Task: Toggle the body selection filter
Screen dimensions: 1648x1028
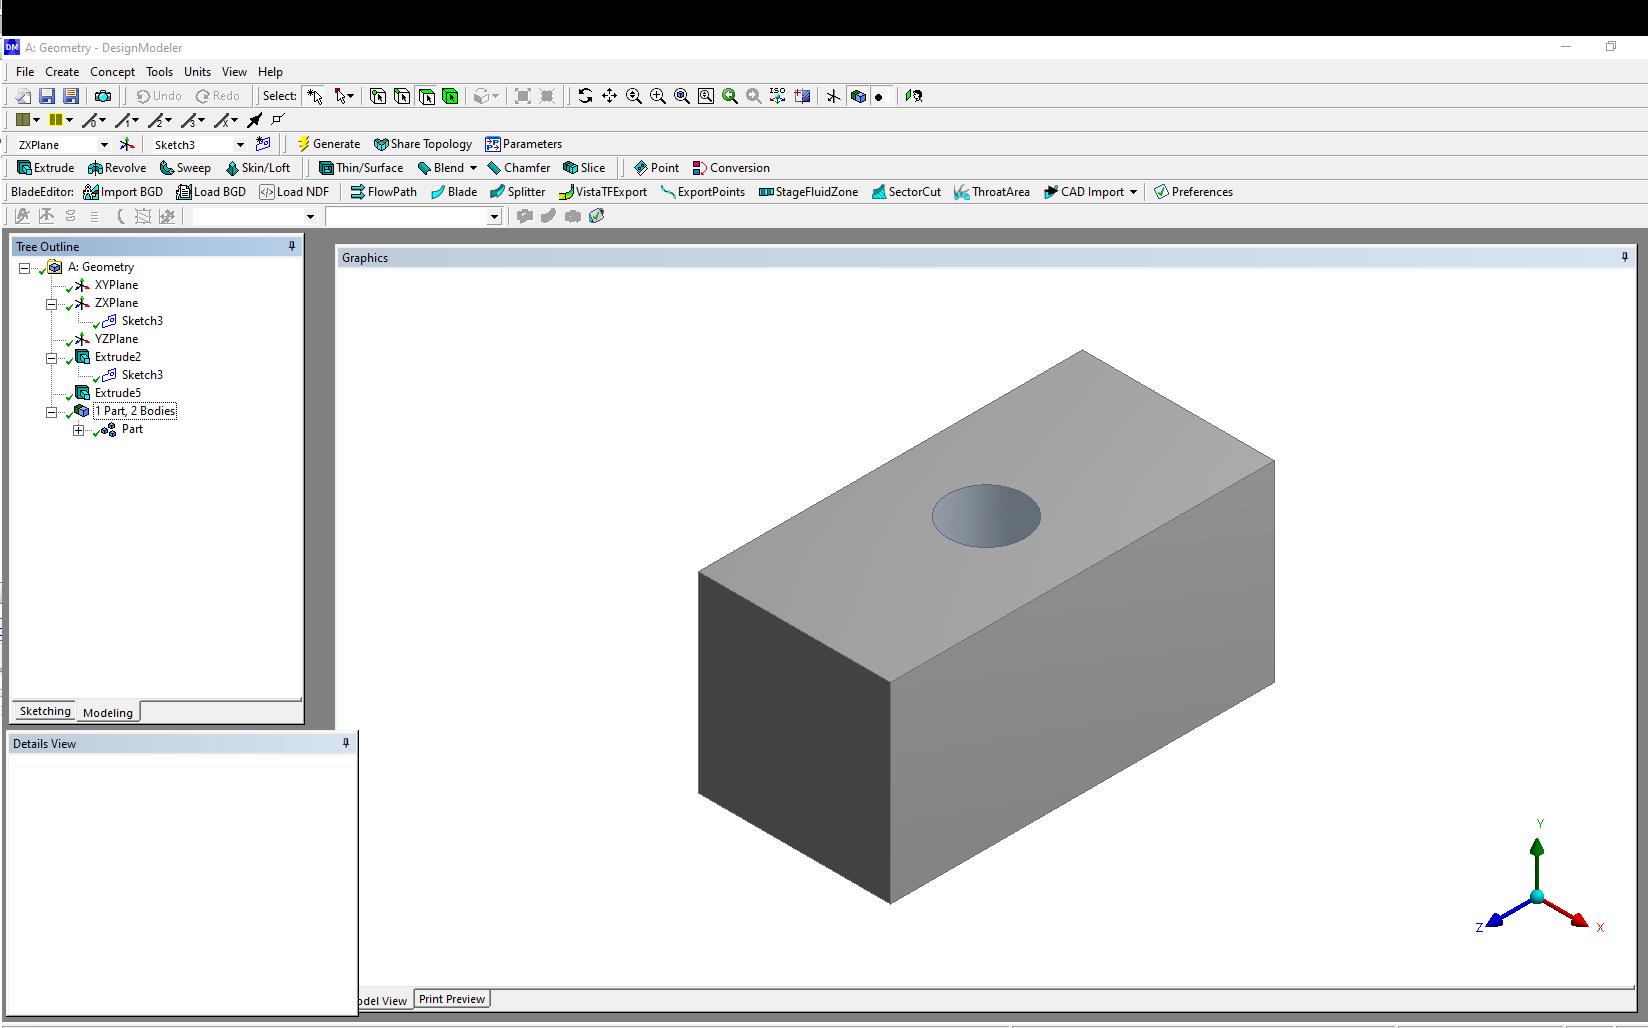Action: pyautogui.click(x=450, y=96)
